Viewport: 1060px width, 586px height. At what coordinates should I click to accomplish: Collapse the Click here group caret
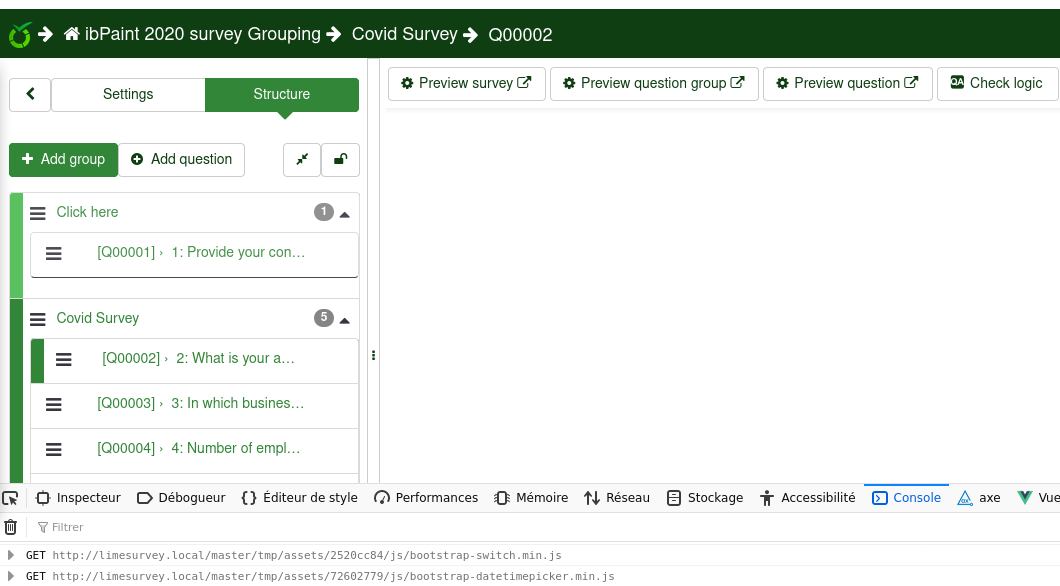(x=345, y=214)
